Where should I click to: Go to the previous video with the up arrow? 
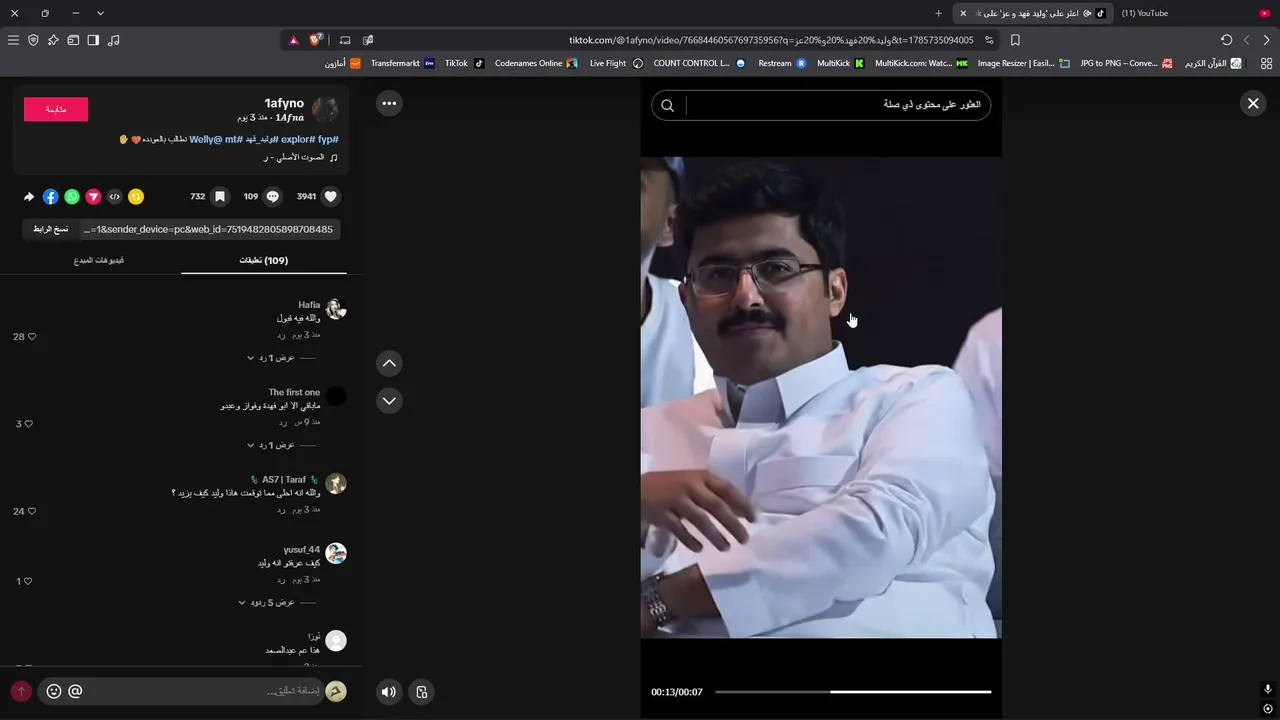click(x=389, y=363)
